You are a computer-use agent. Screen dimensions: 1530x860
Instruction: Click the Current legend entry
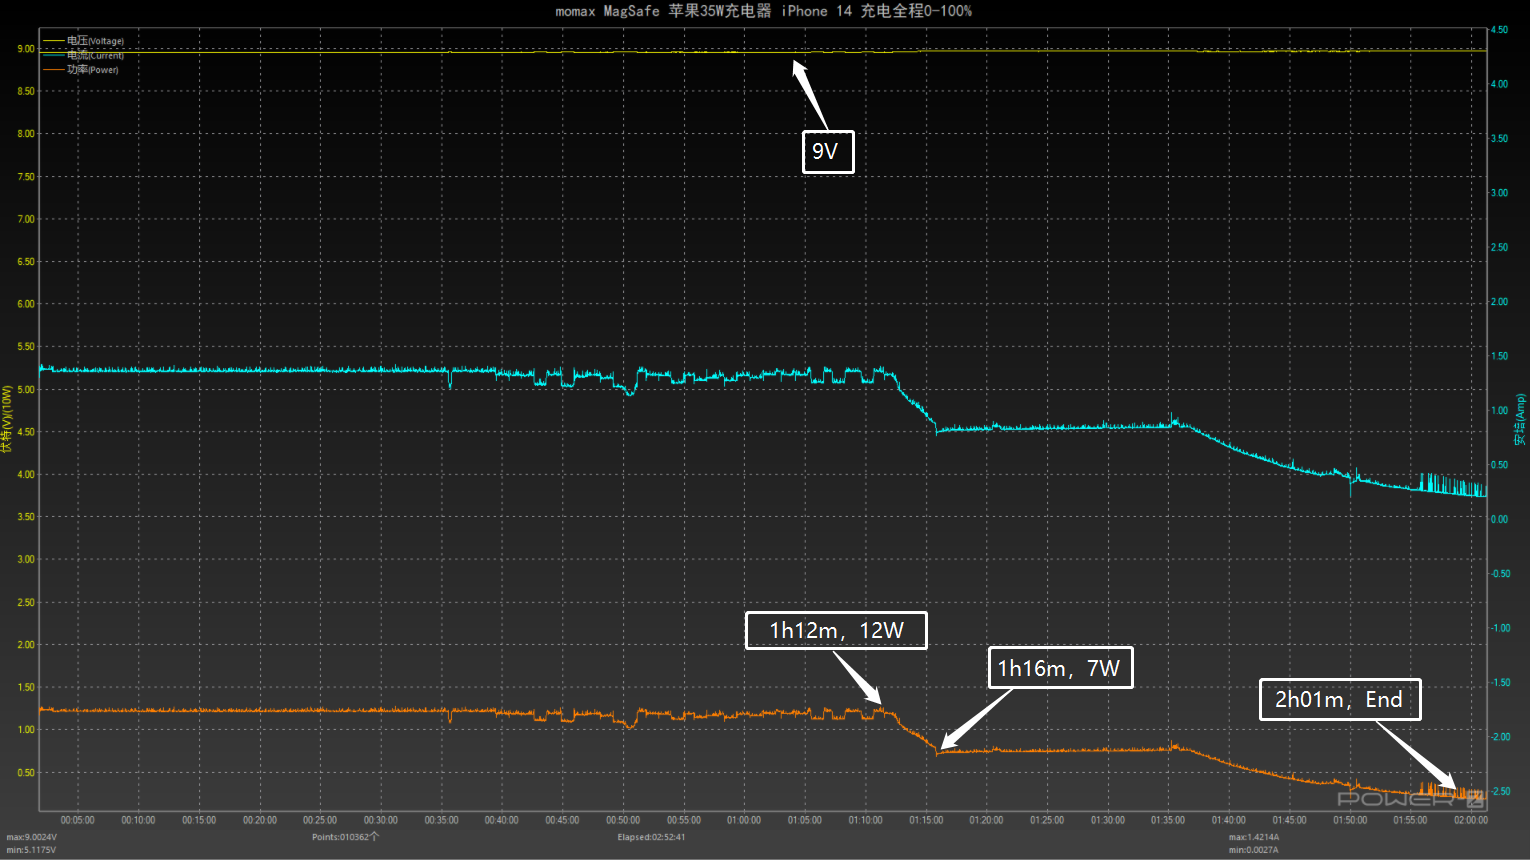click(95, 55)
